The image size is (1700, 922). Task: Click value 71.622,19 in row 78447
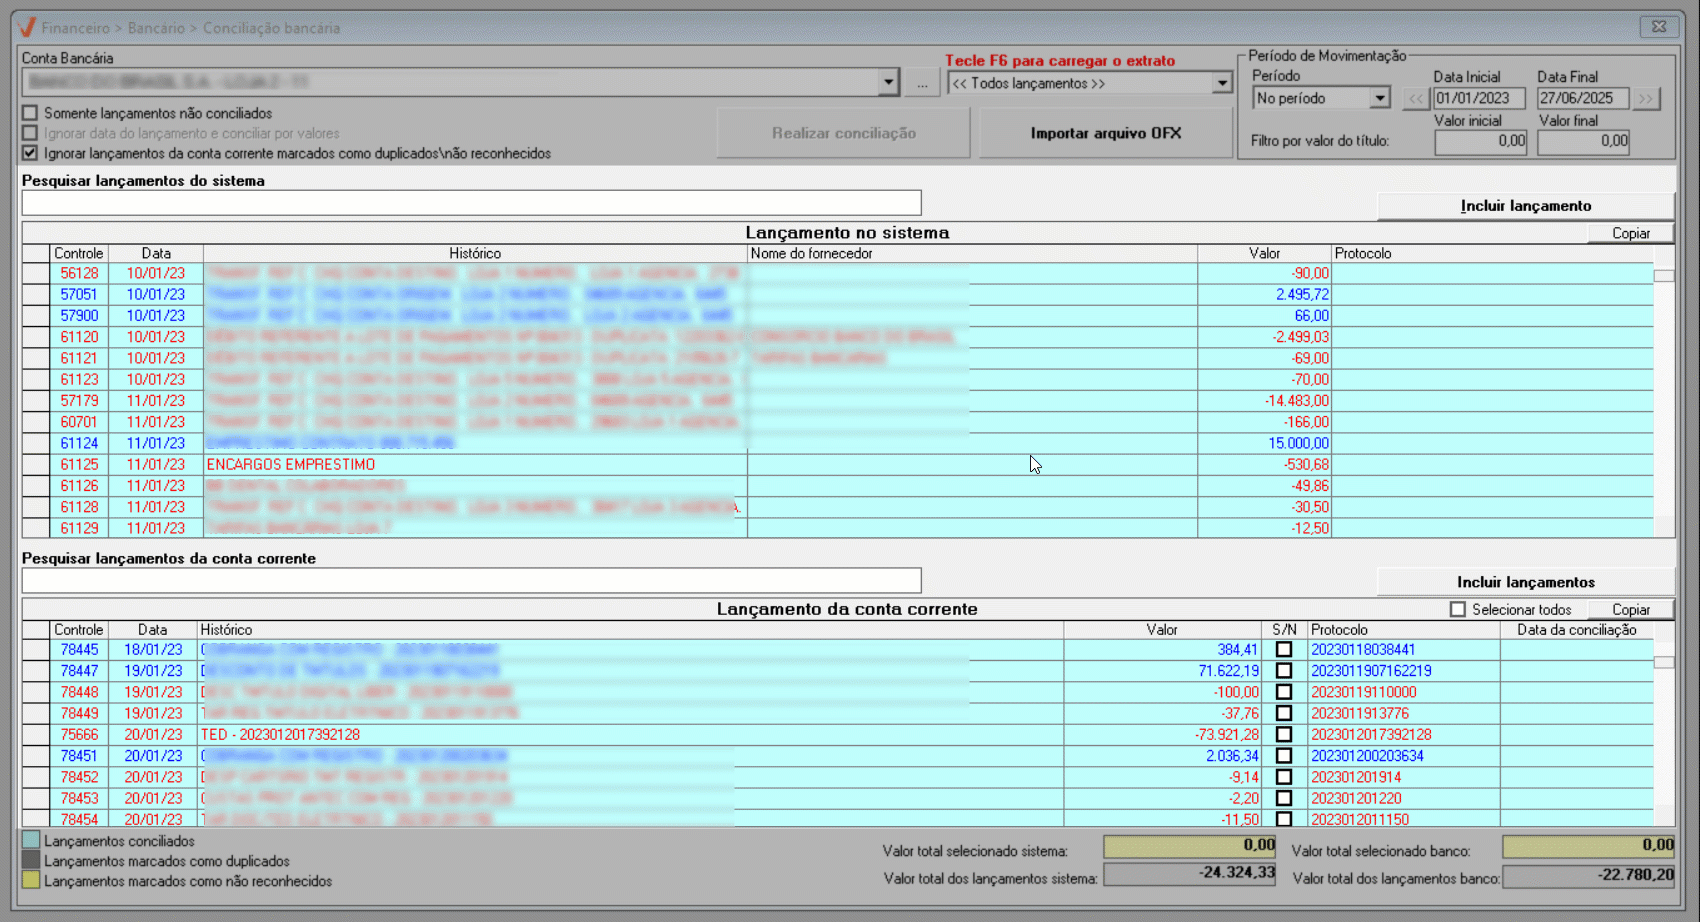point(1228,671)
